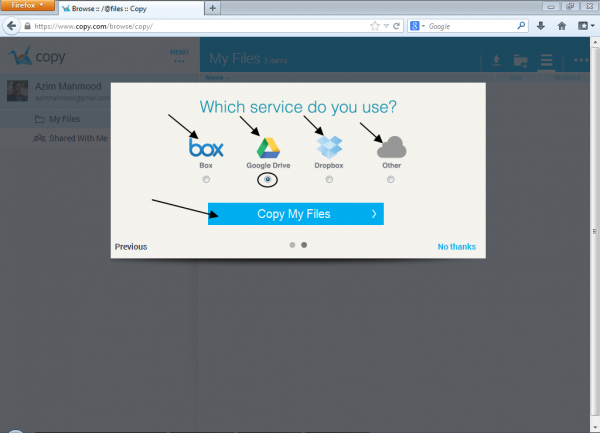
Task: Click the new folder icon
Action: click(x=521, y=61)
